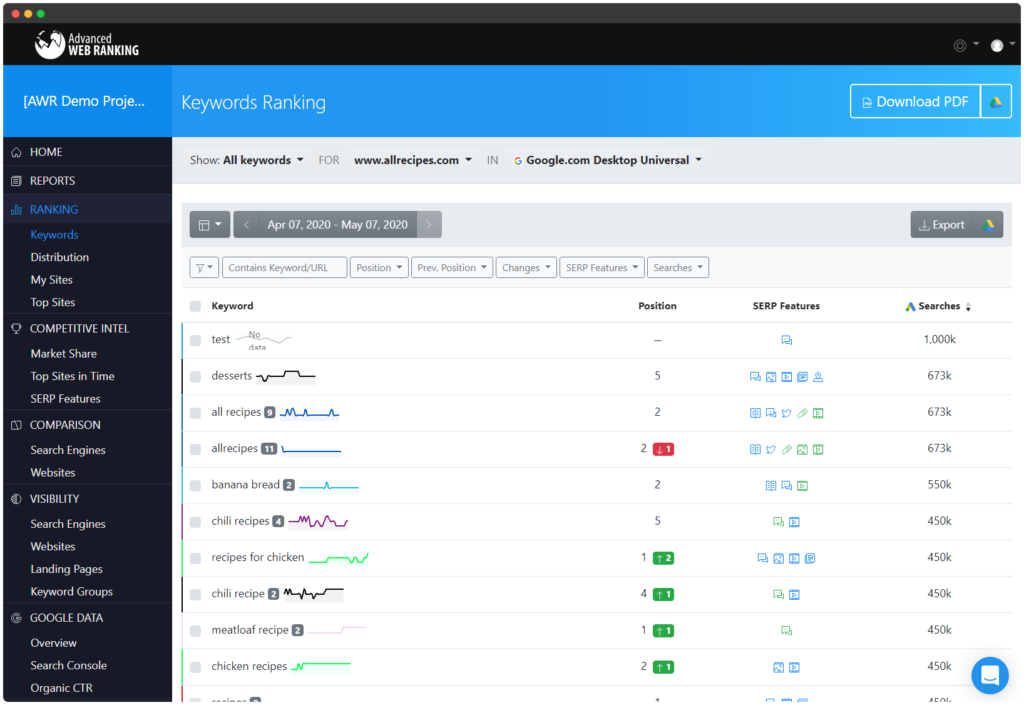
Task: Check the all recipes keyword checkbox
Action: pos(195,413)
